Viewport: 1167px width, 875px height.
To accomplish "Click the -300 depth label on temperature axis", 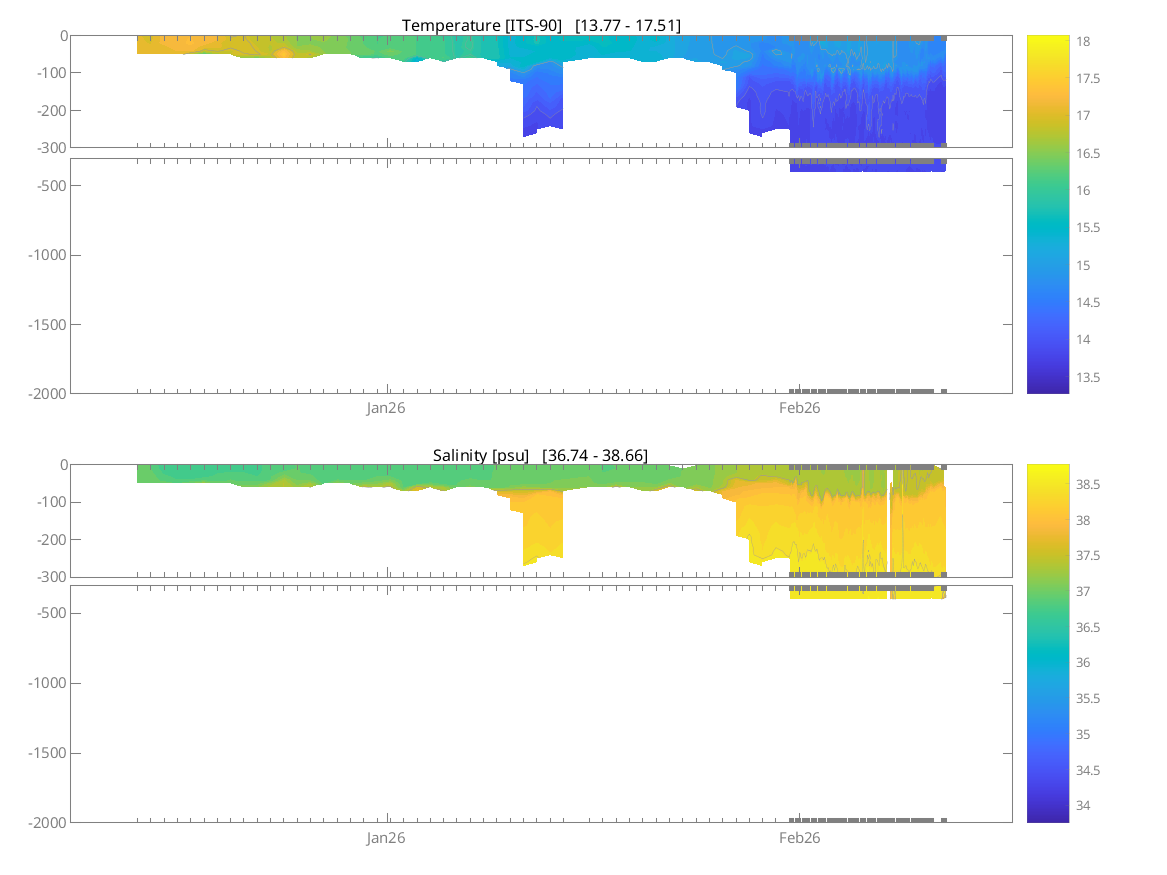I will tap(50, 148).
